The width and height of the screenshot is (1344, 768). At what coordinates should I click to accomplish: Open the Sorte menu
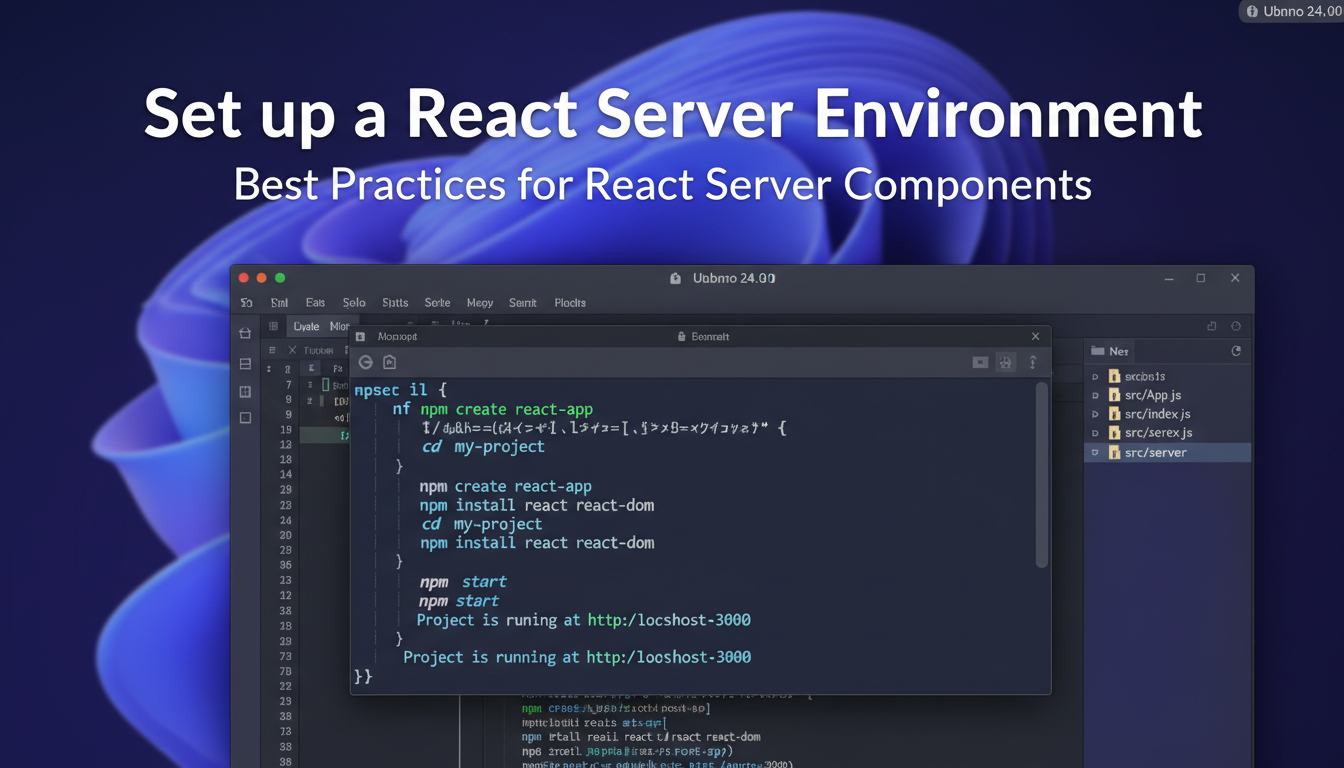pos(437,302)
